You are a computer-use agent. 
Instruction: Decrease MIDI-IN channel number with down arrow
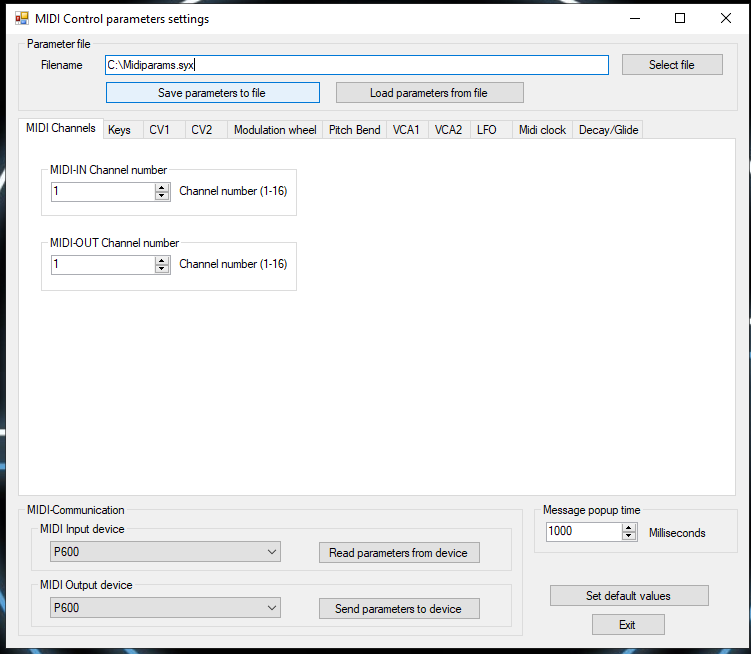click(162, 196)
